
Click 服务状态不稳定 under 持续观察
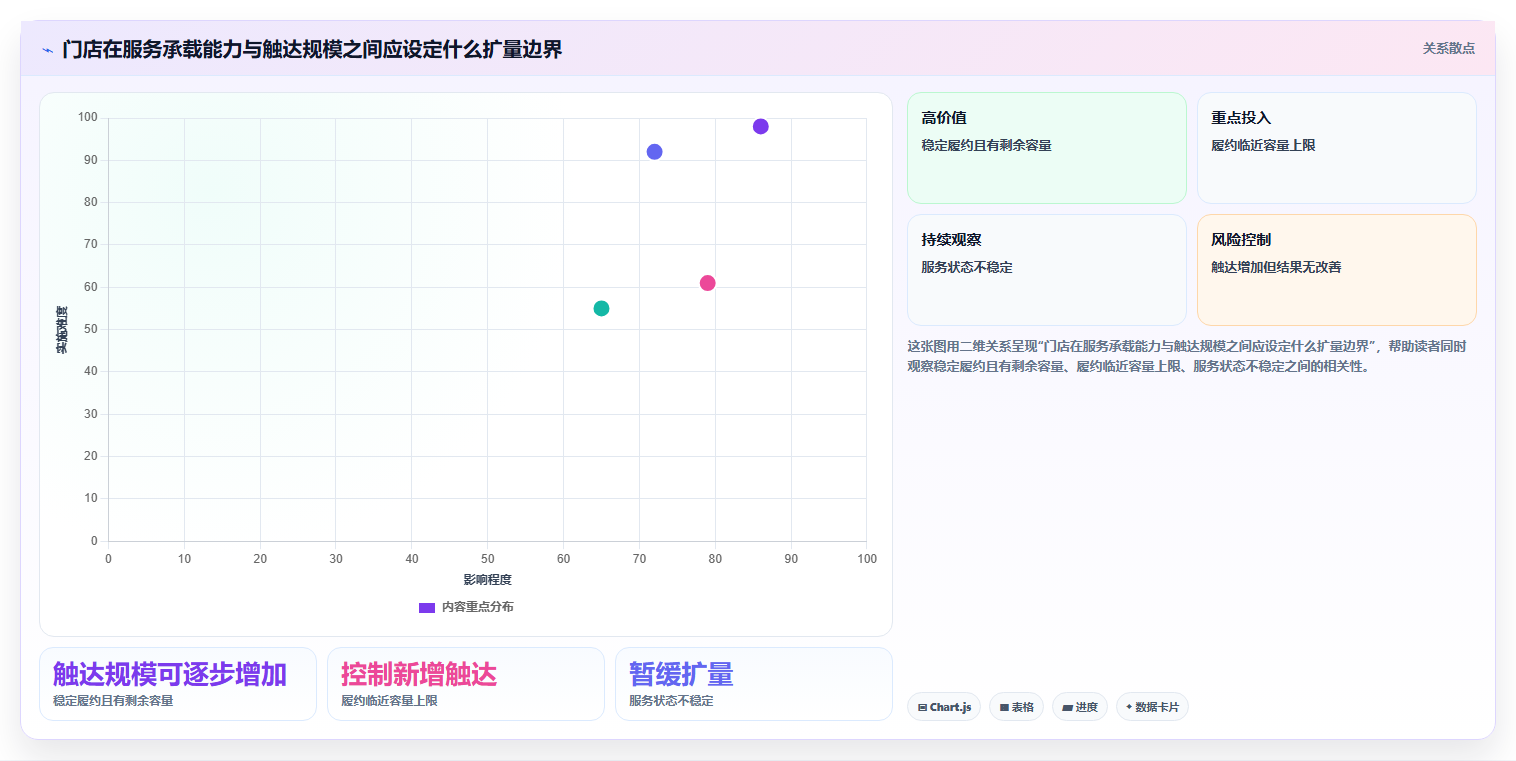tap(967, 267)
